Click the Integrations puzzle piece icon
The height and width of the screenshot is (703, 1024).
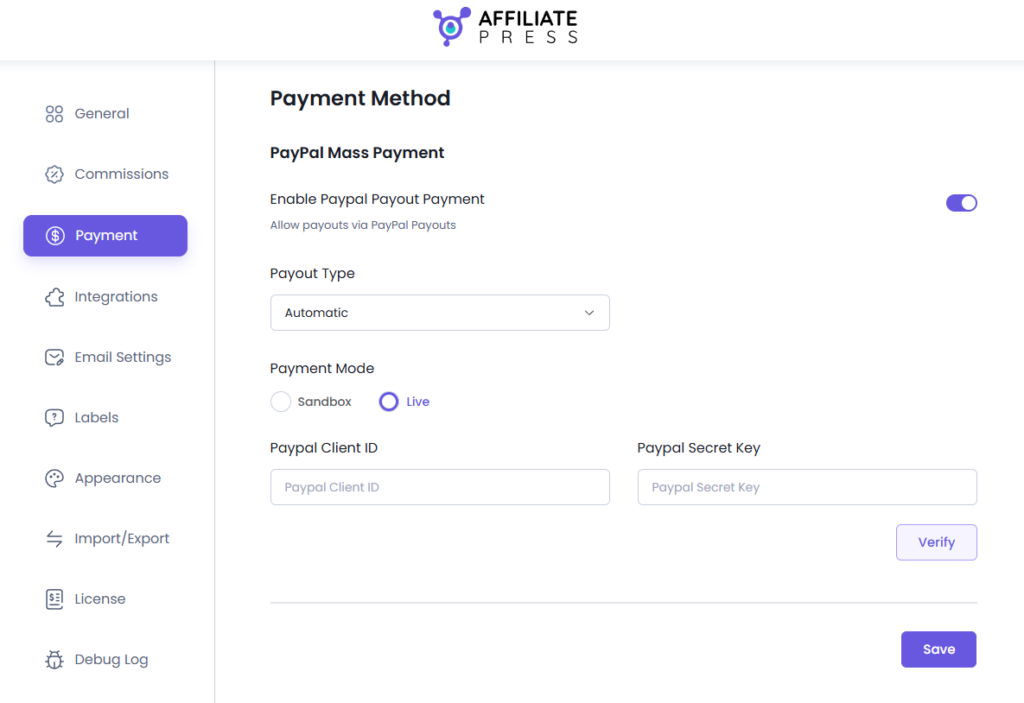(54, 297)
